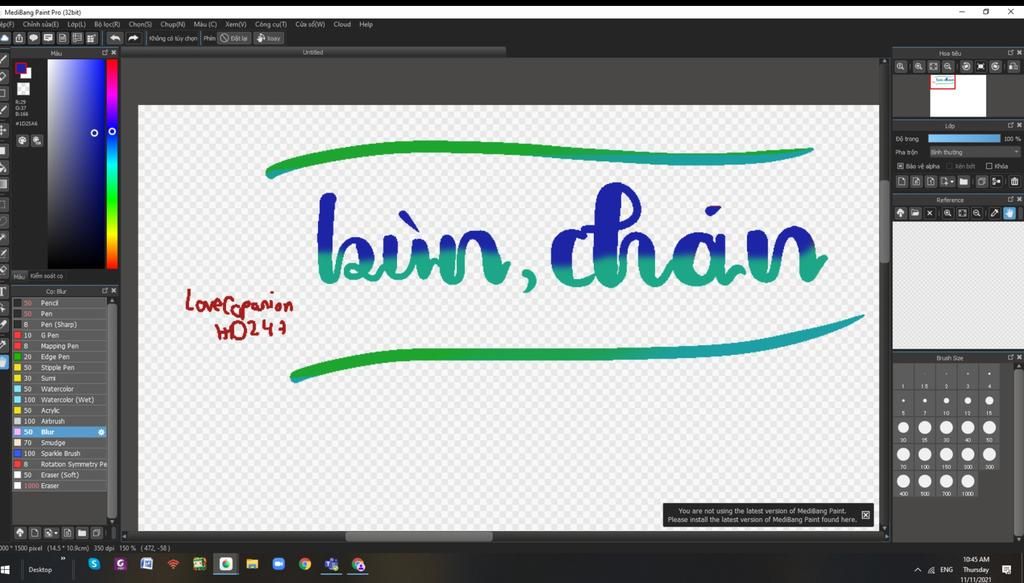Toggle Khóa lock checkbox

(x=989, y=166)
